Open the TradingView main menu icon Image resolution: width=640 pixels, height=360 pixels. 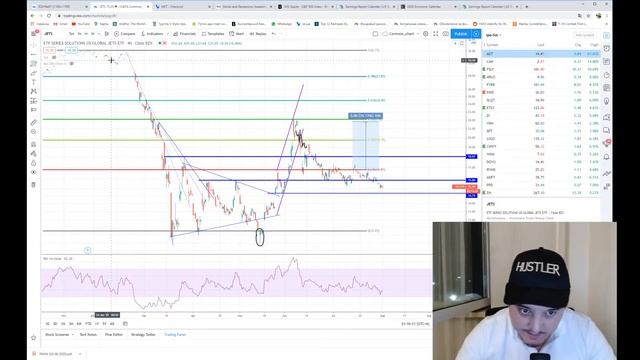(34, 33)
